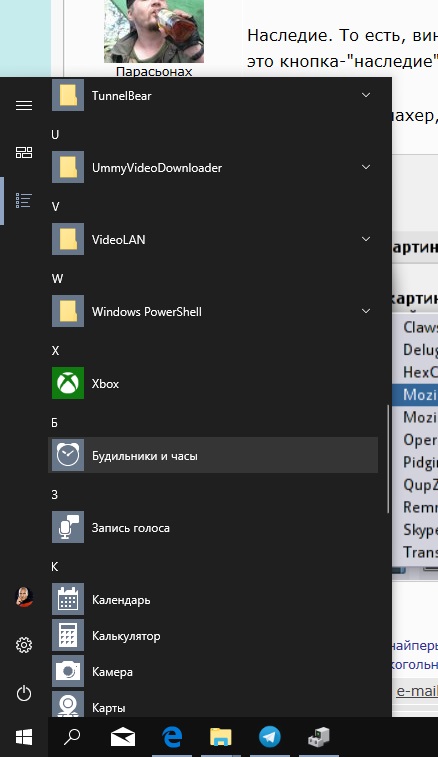
Task: Open the Будильники и часы clock icon
Action: click(x=68, y=455)
